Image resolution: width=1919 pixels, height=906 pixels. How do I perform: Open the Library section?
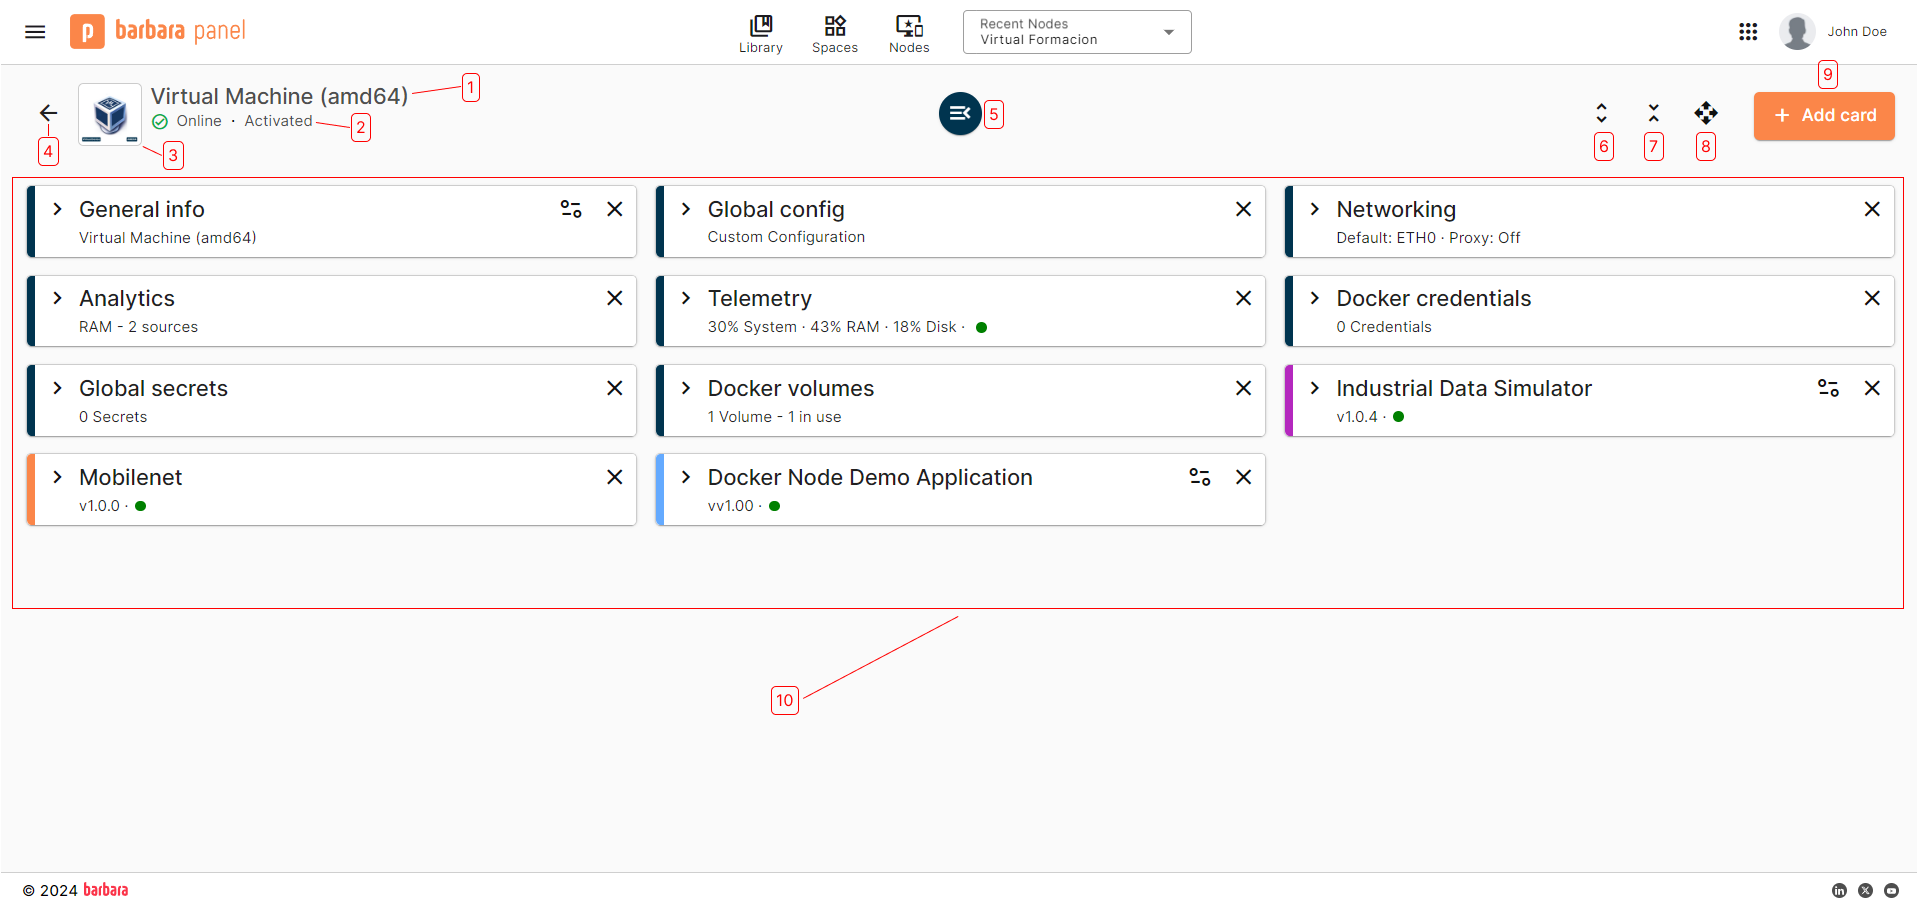(x=760, y=32)
